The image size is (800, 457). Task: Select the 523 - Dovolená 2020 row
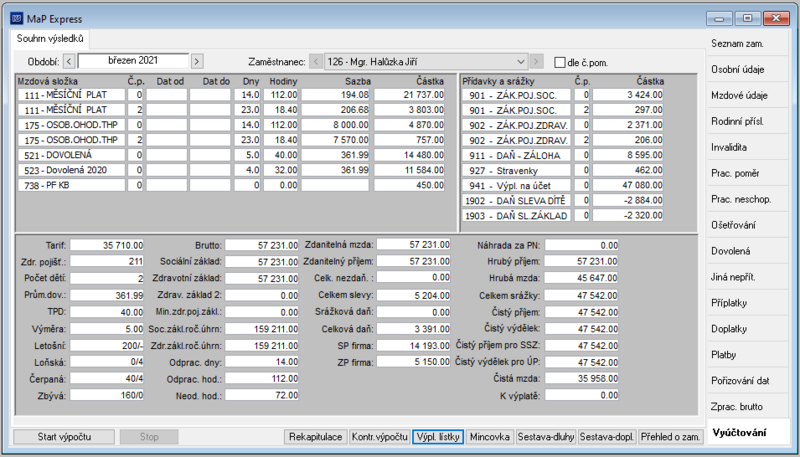[231, 170]
